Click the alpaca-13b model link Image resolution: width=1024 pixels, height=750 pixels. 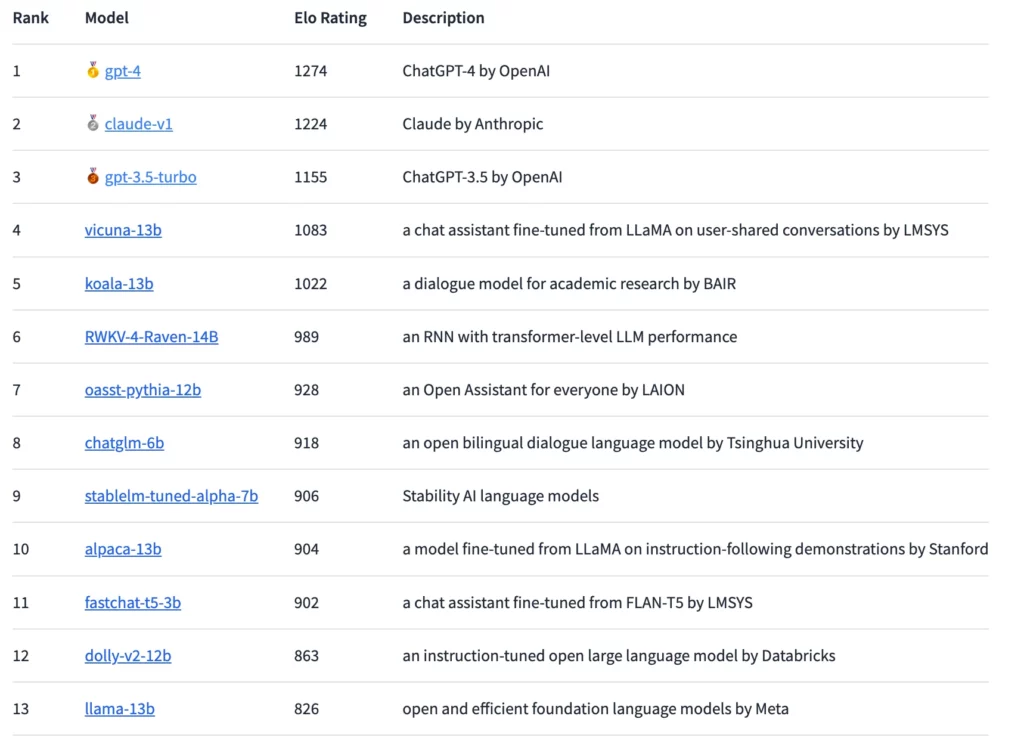[x=123, y=549]
